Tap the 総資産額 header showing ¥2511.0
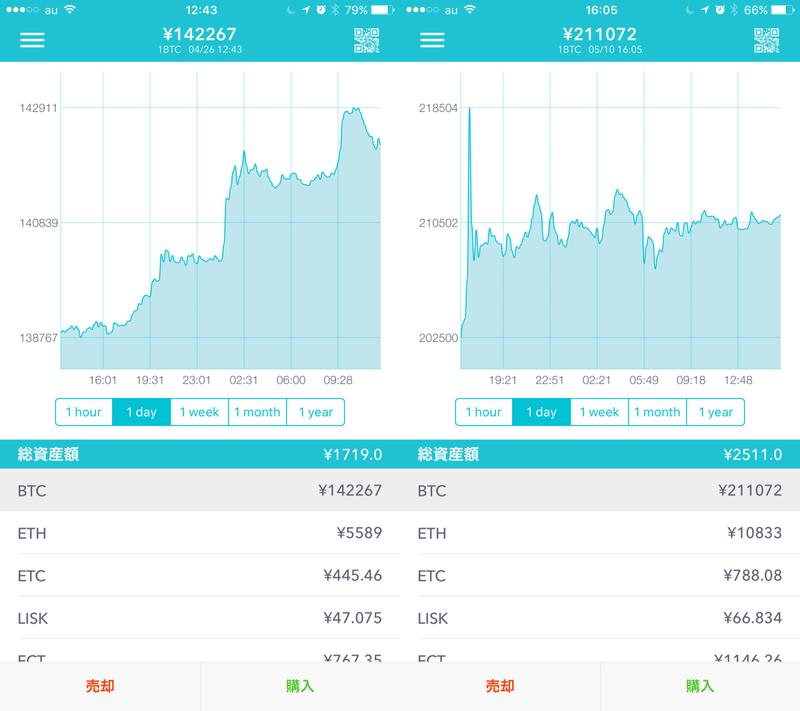Image resolution: width=800 pixels, height=711 pixels. coord(600,455)
